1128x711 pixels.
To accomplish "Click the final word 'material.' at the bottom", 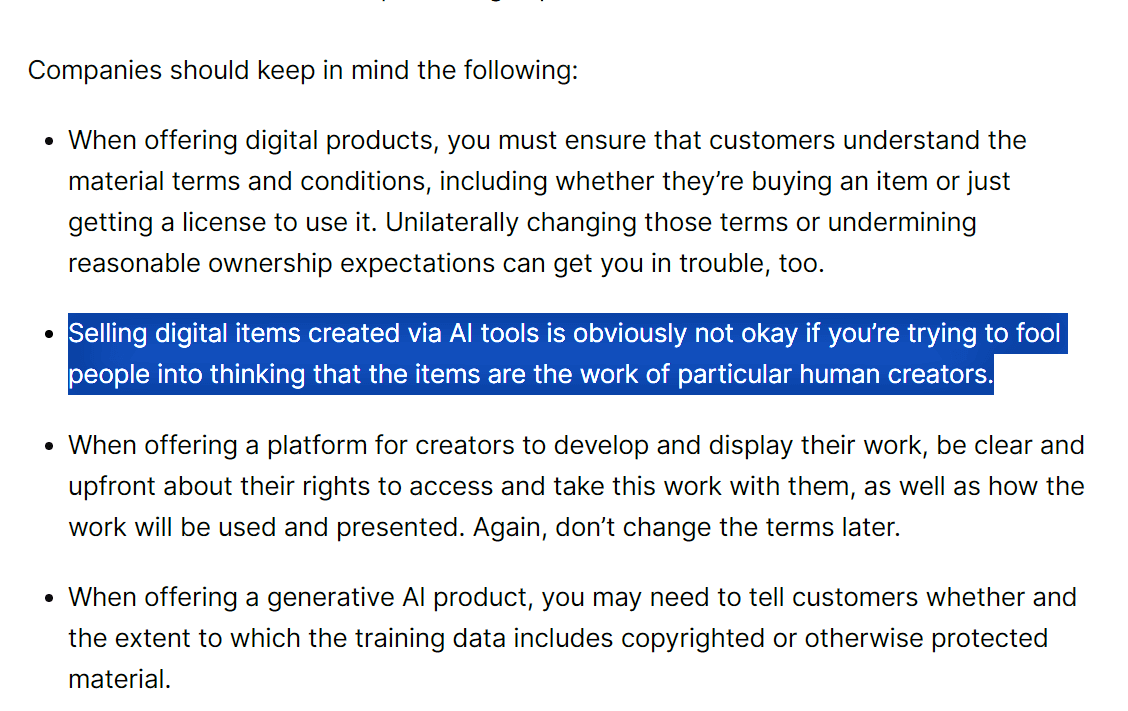I will [119, 679].
